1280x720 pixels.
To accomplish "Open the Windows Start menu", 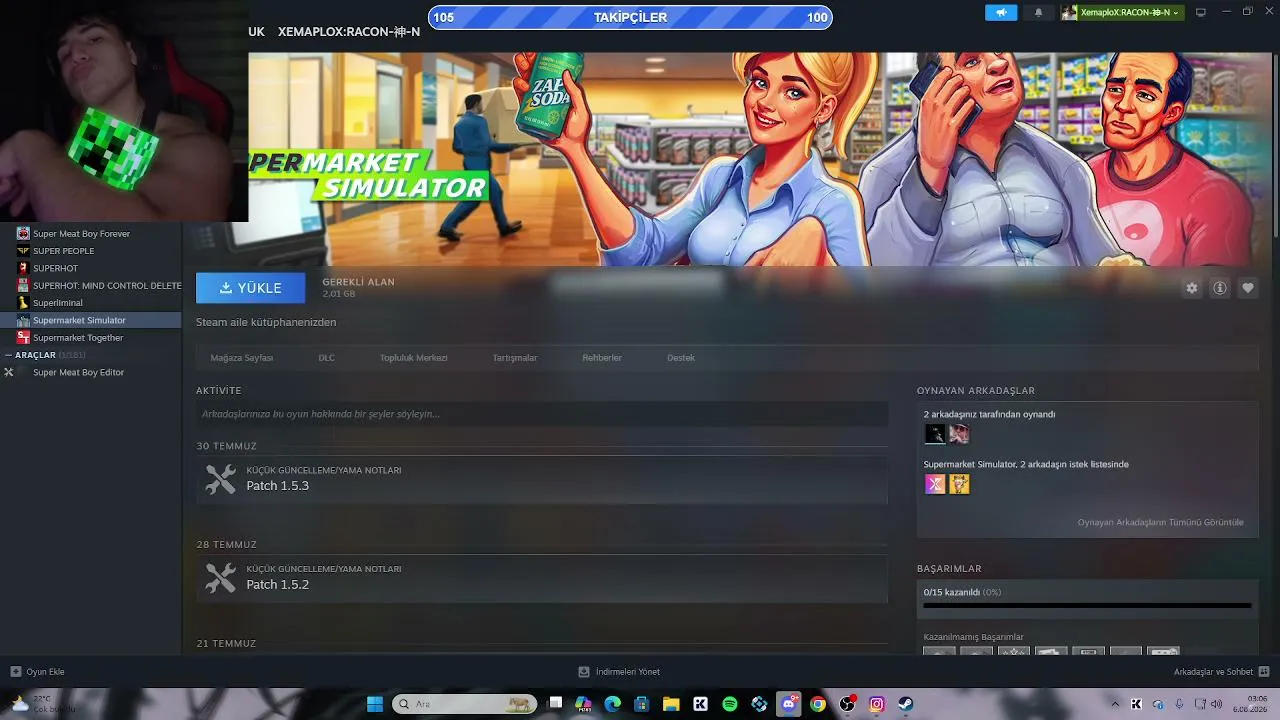I will pos(375,704).
